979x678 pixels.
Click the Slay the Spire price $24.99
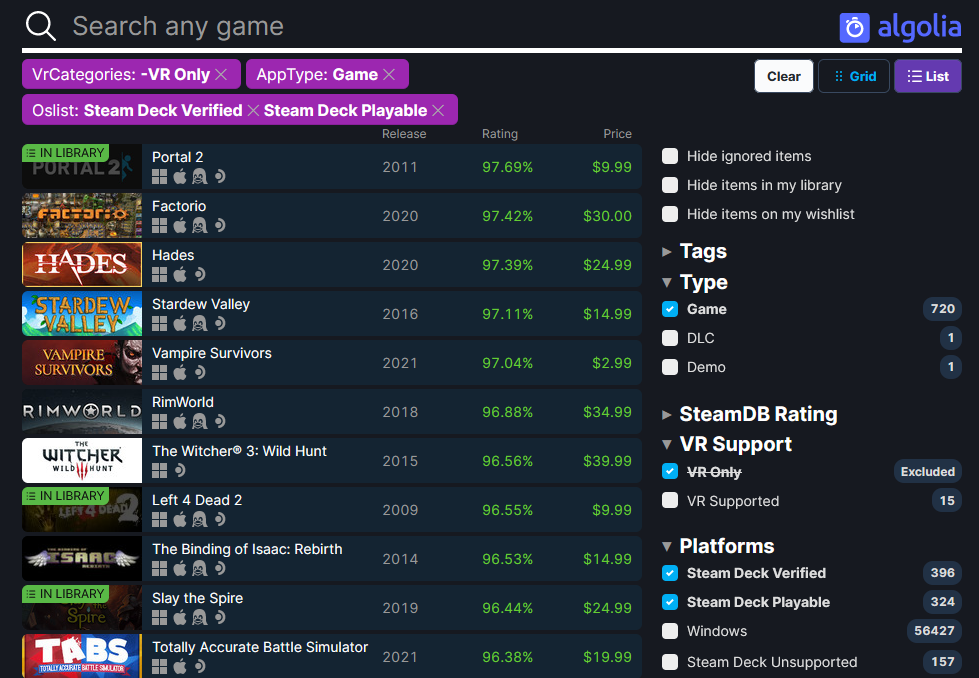click(x=607, y=608)
